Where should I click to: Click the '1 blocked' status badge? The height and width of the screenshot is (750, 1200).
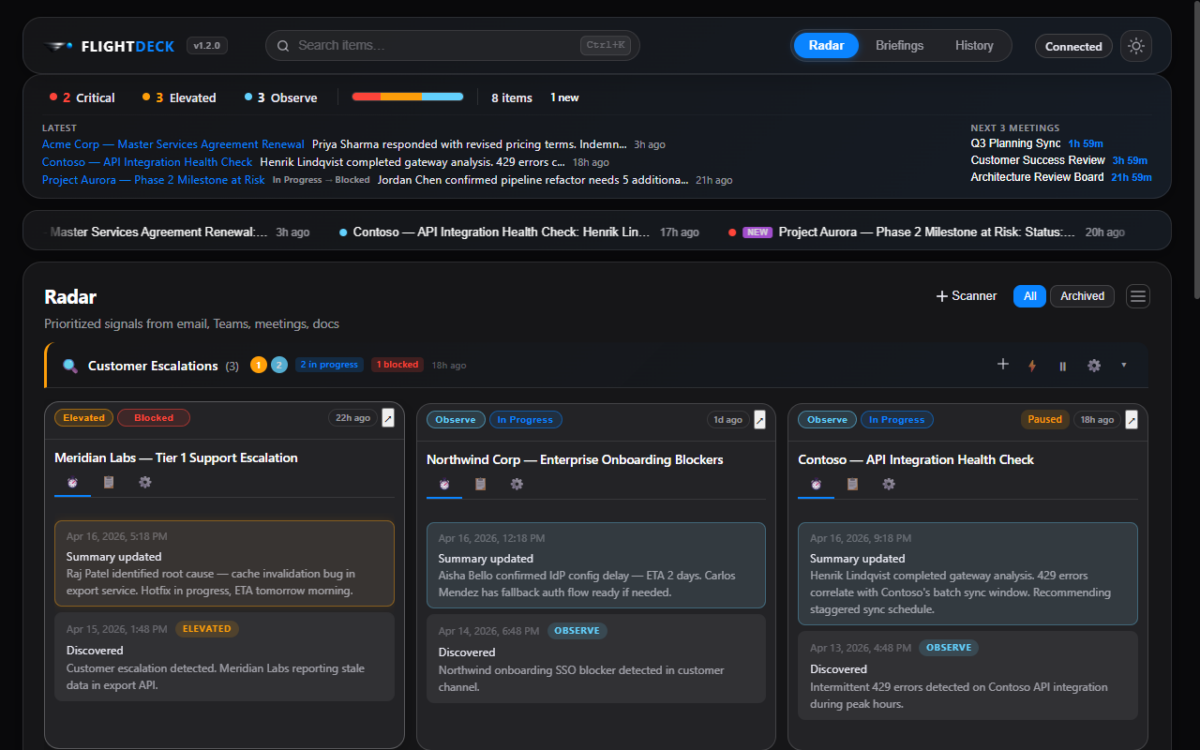coord(397,365)
